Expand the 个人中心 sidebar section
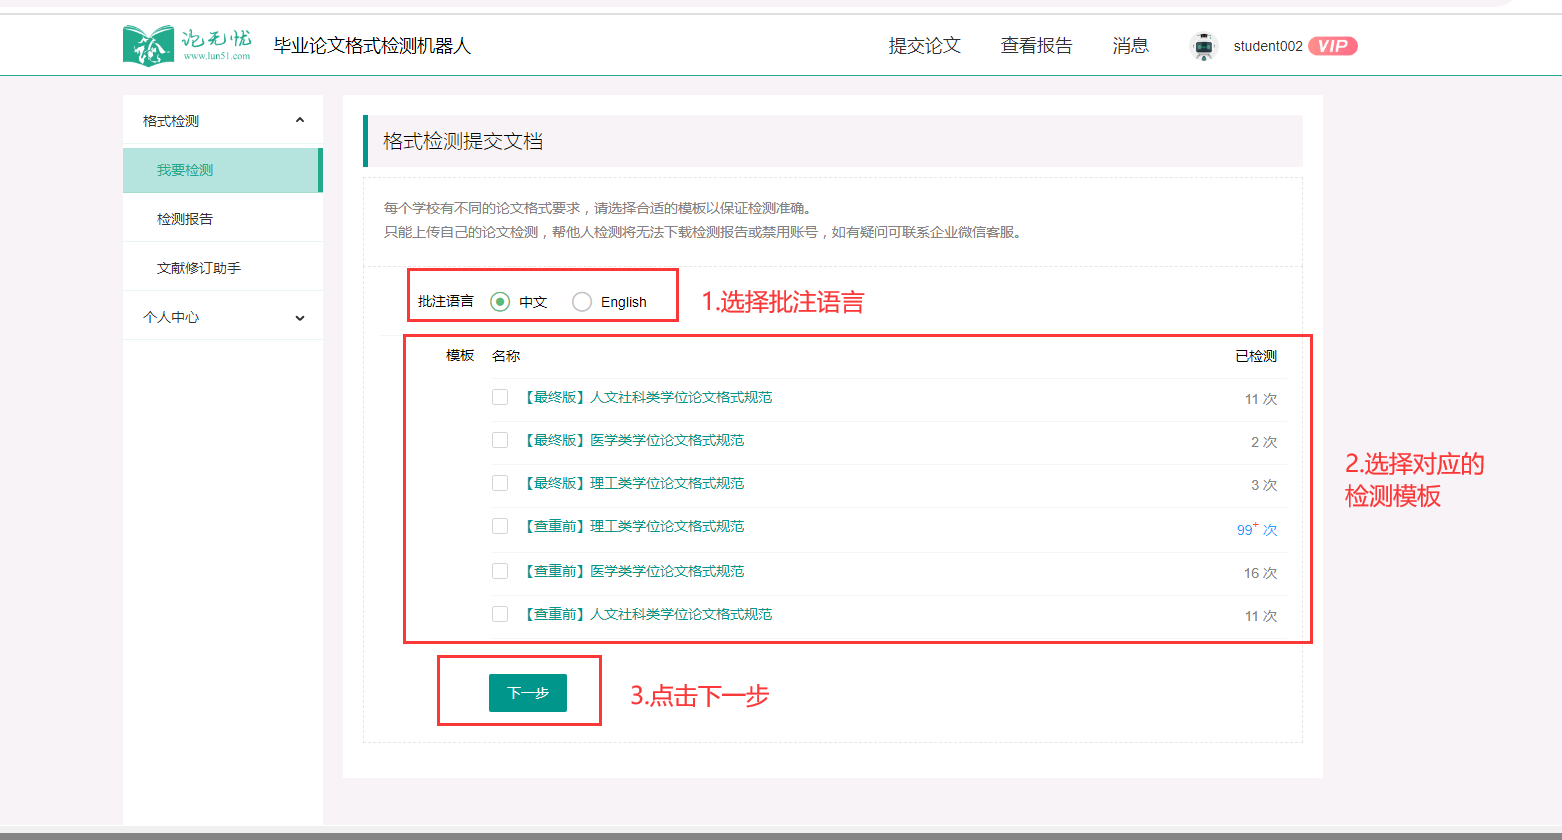 300,317
